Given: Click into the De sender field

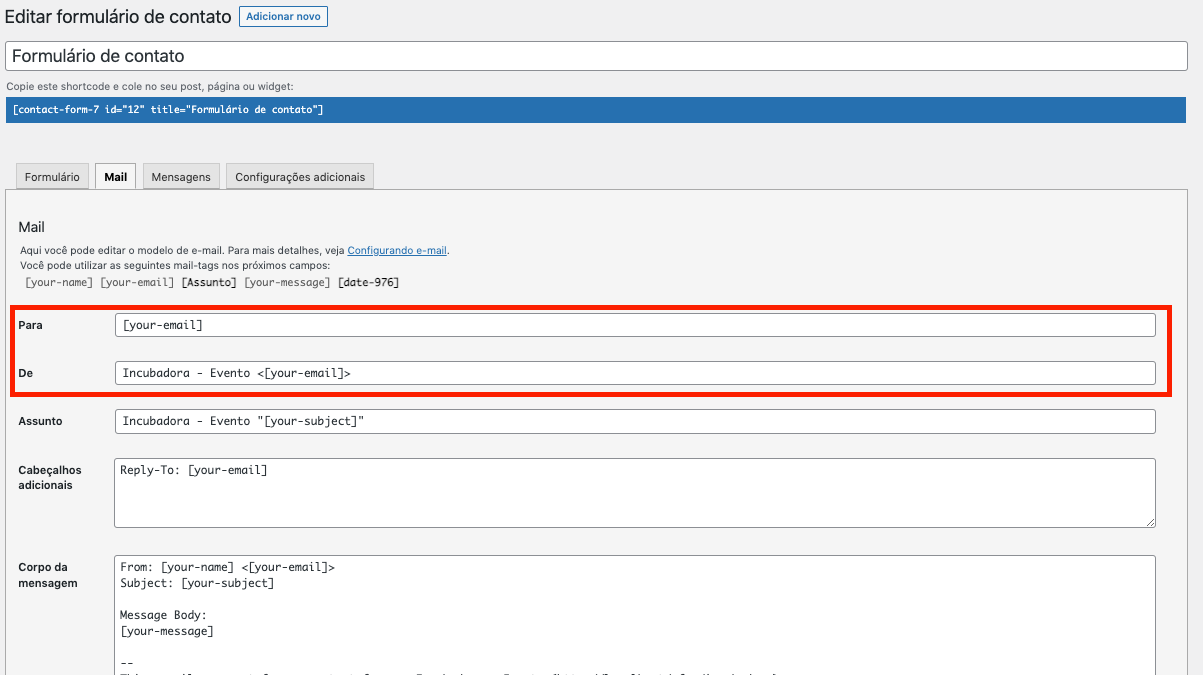Looking at the screenshot, I should tap(635, 373).
